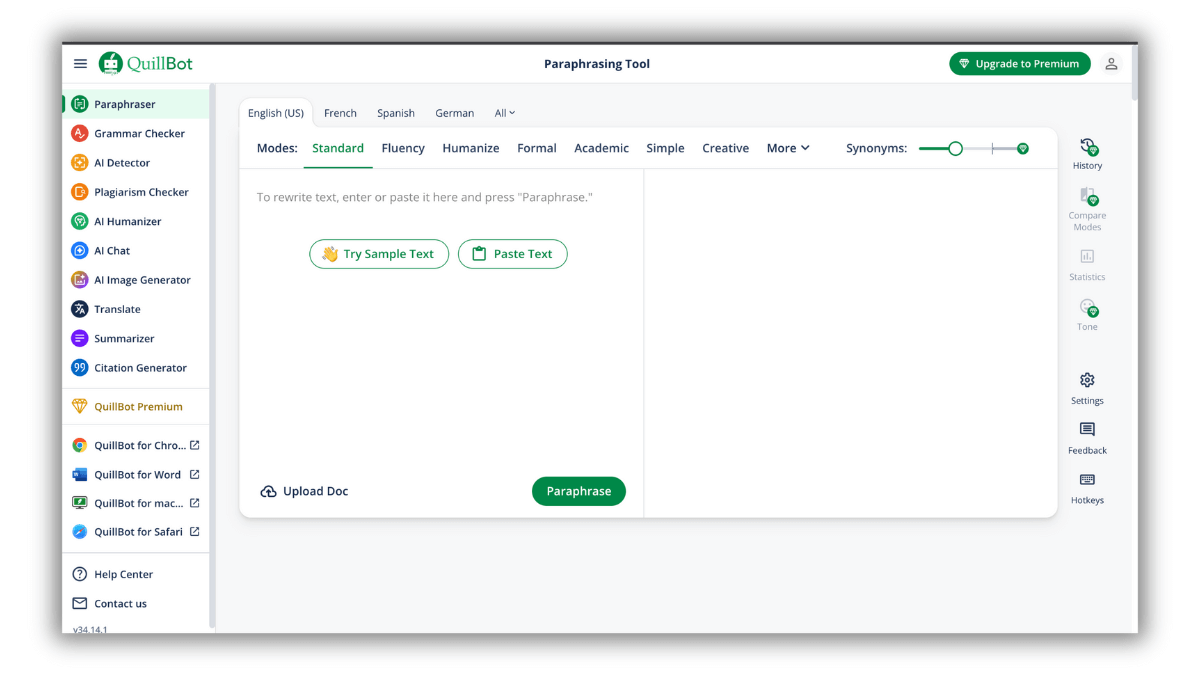Image resolution: width=1200 pixels, height=675 pixels.
Task: Switch to the German language tab
Action: pyautogui.click(x=455, y=113)
